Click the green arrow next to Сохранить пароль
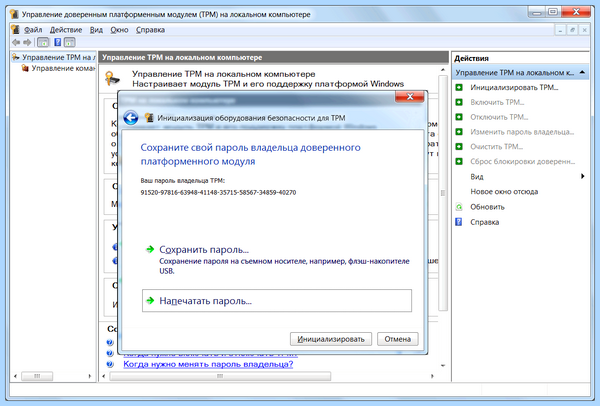This screenshot has width=600, height=406. [x=150, y=249]
